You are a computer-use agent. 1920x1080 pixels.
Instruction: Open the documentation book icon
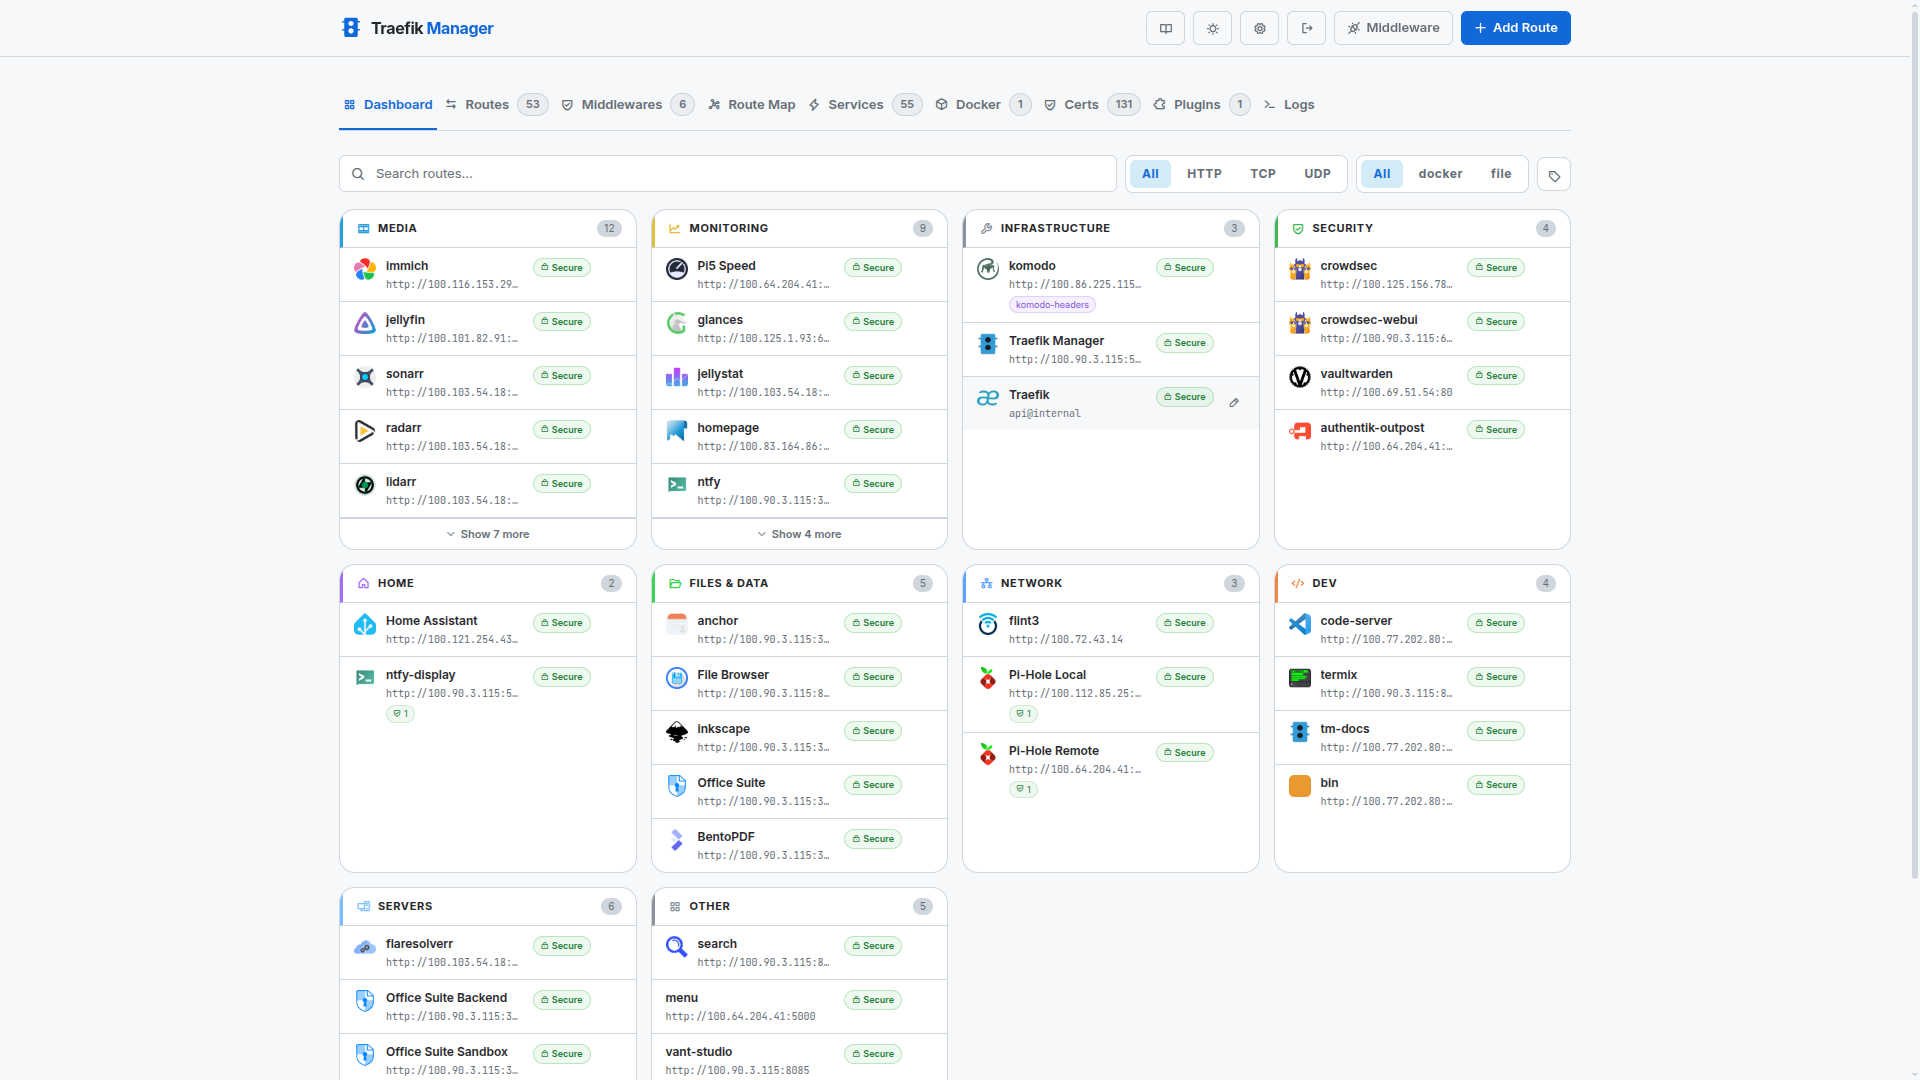(x=1165, y=28)
